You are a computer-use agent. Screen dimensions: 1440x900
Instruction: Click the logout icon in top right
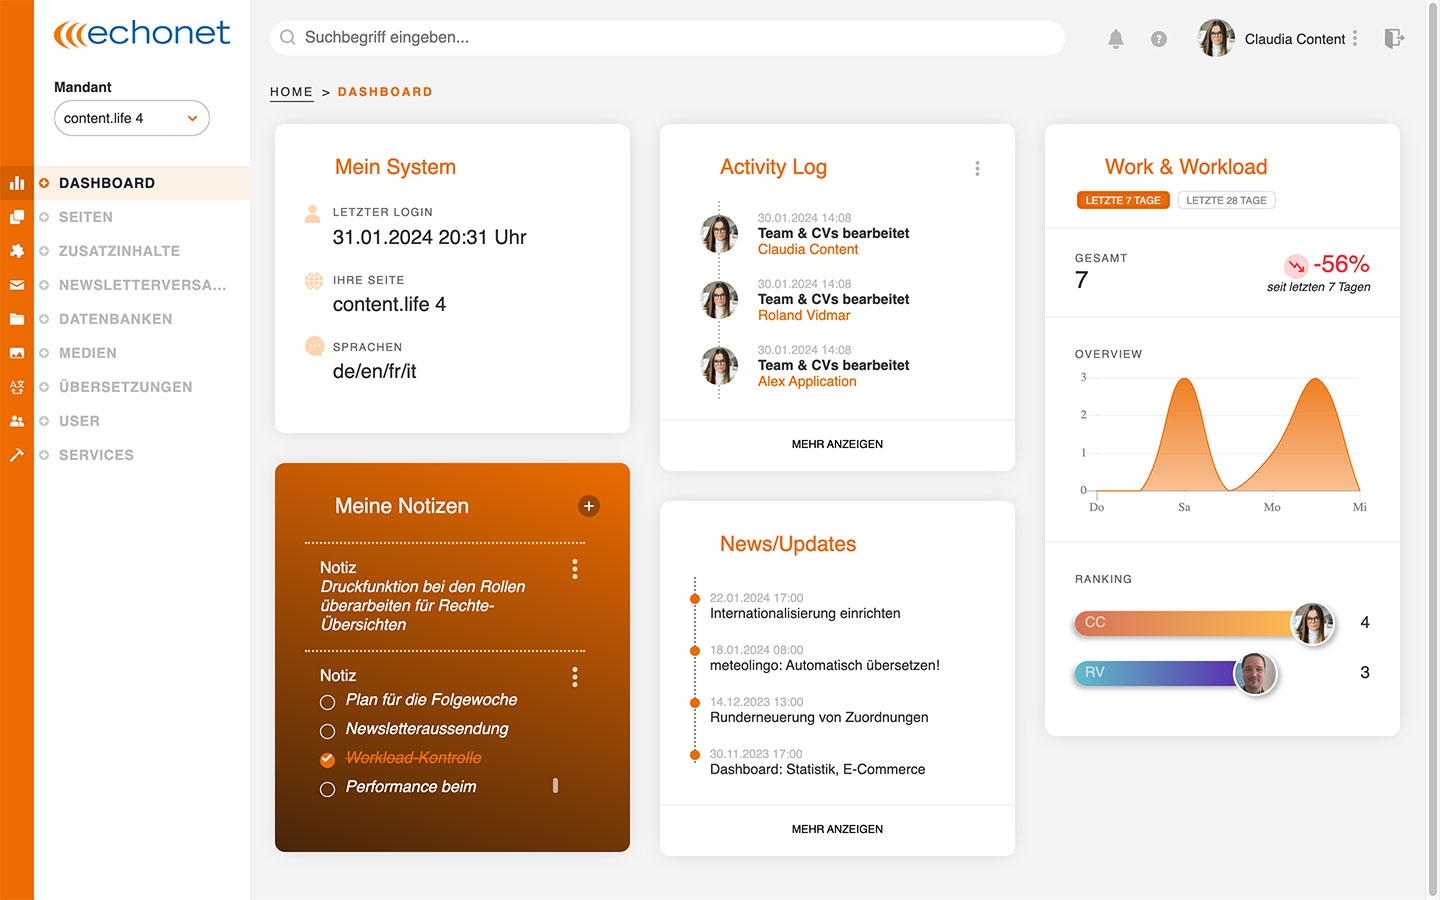coord(1394,39)
